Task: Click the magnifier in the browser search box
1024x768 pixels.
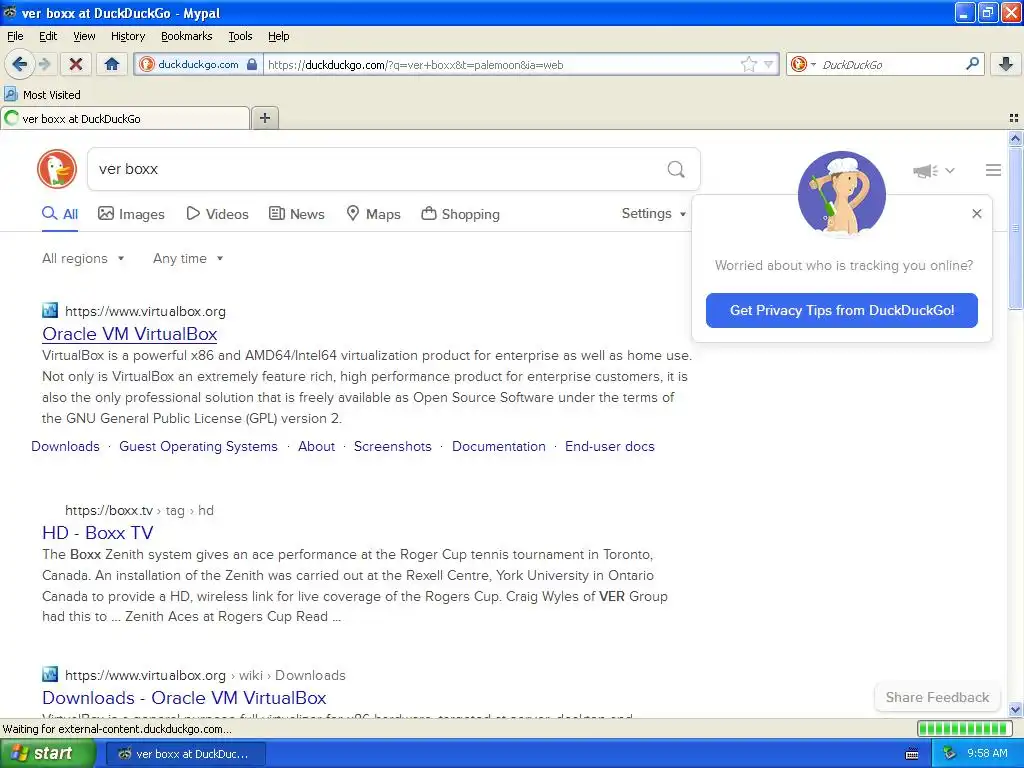Action: coord(972,64)
